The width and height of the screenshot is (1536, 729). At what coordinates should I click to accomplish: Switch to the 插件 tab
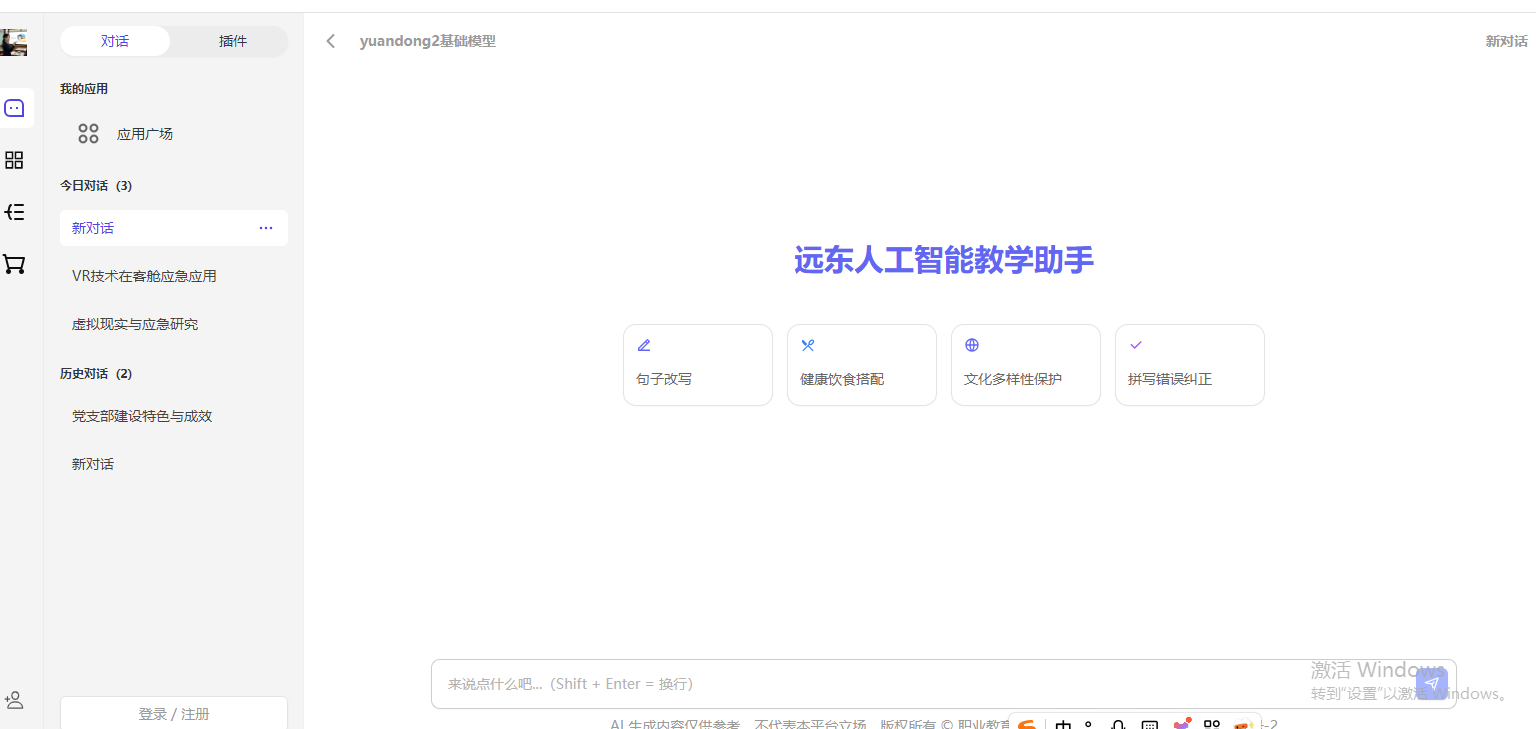232,41
